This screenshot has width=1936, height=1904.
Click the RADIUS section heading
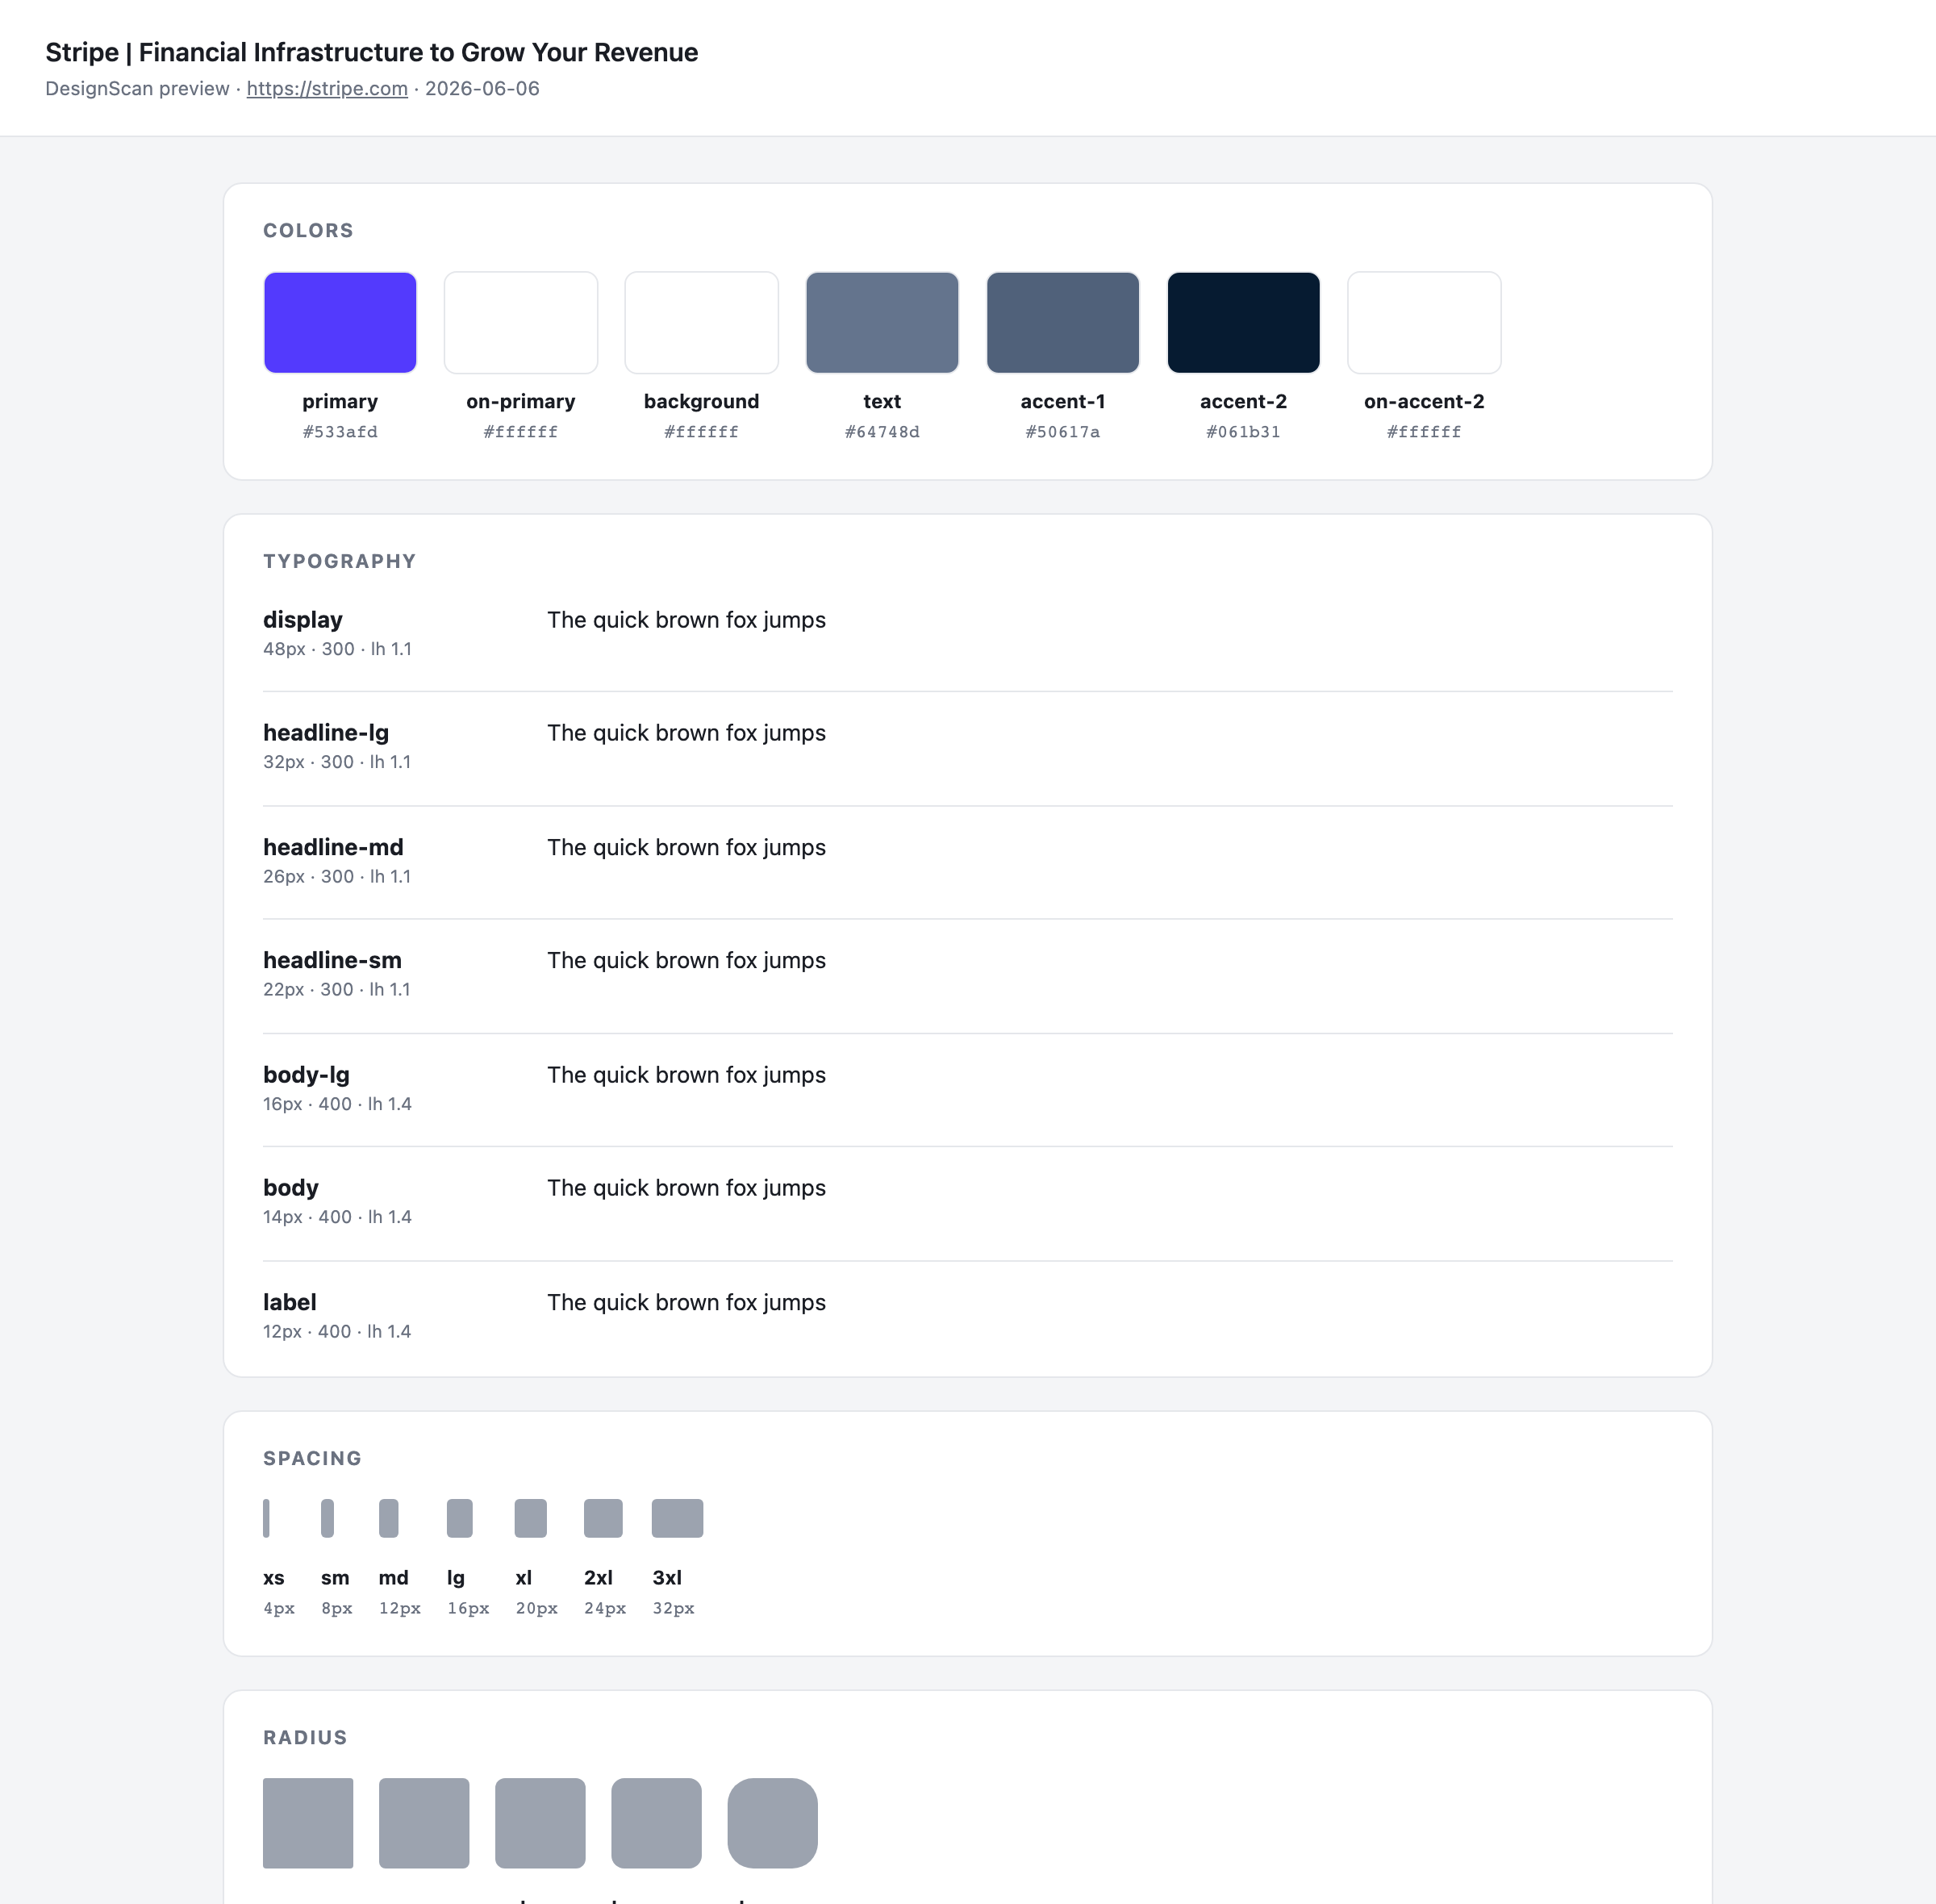(x=305, y=1737)
